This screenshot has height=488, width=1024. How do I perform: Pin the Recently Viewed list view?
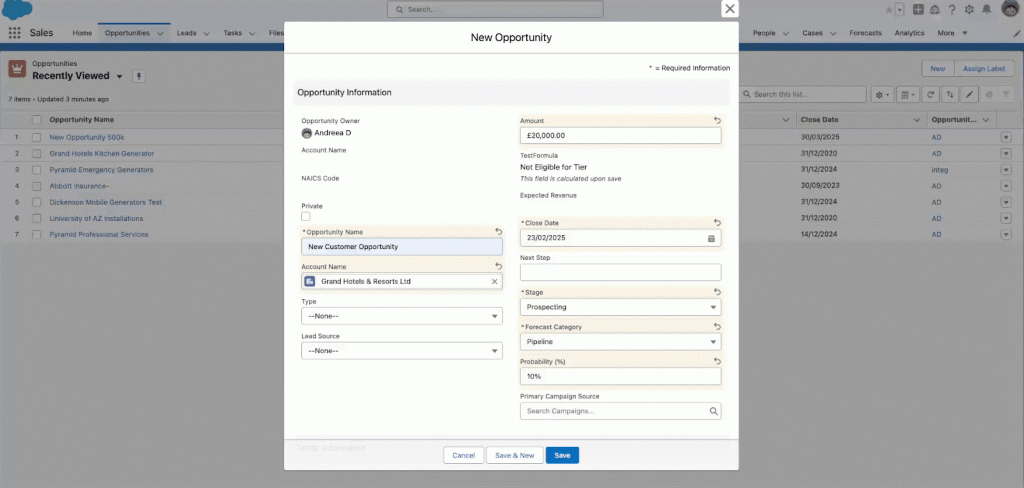[138, 76]
